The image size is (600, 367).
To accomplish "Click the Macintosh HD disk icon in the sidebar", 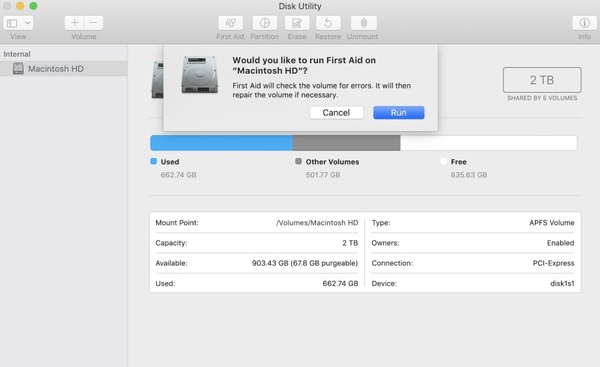I will [x=18, y=69].
